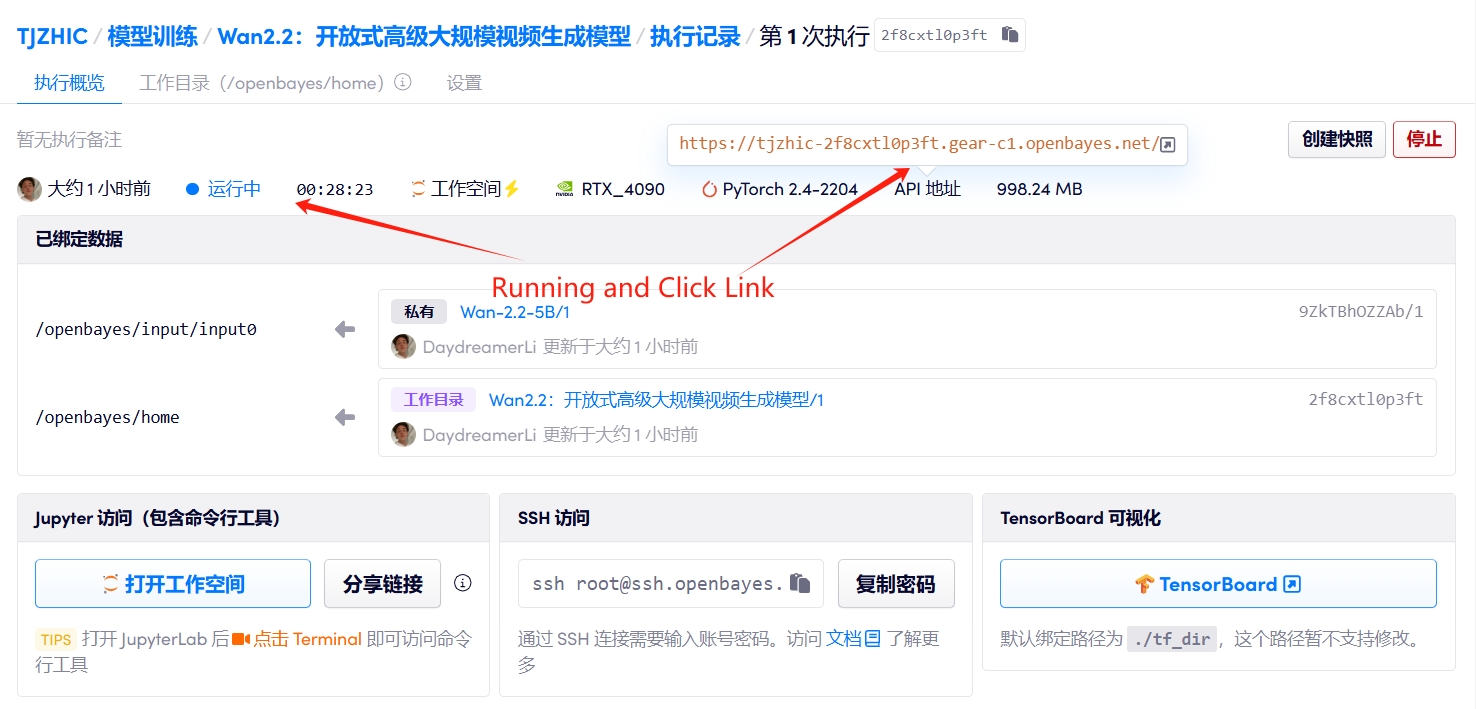This screenshot has height=709, width=1476.
Task: Click the TIPS badge
Action: point(56,639)
